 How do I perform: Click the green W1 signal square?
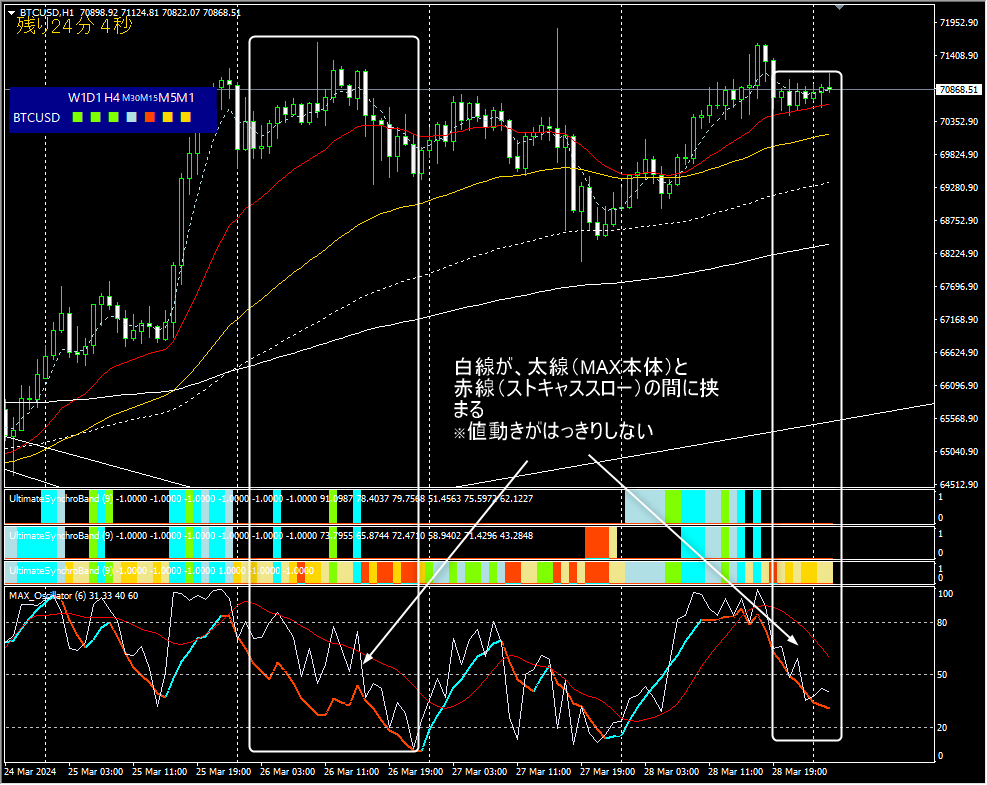[78, 117]
